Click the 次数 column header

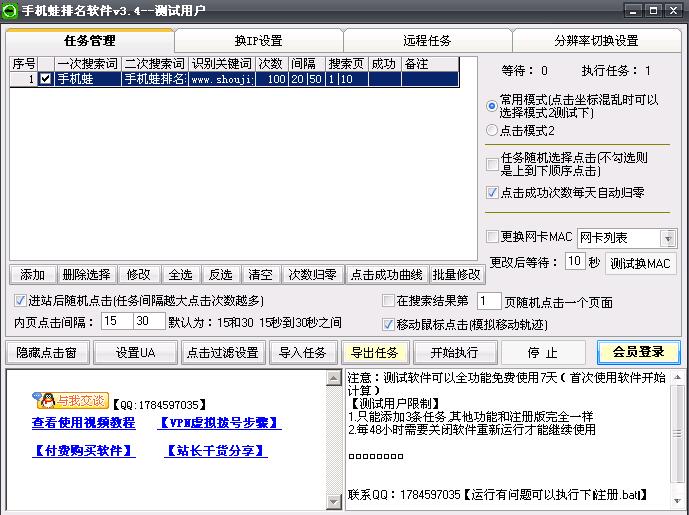[270, 63]
